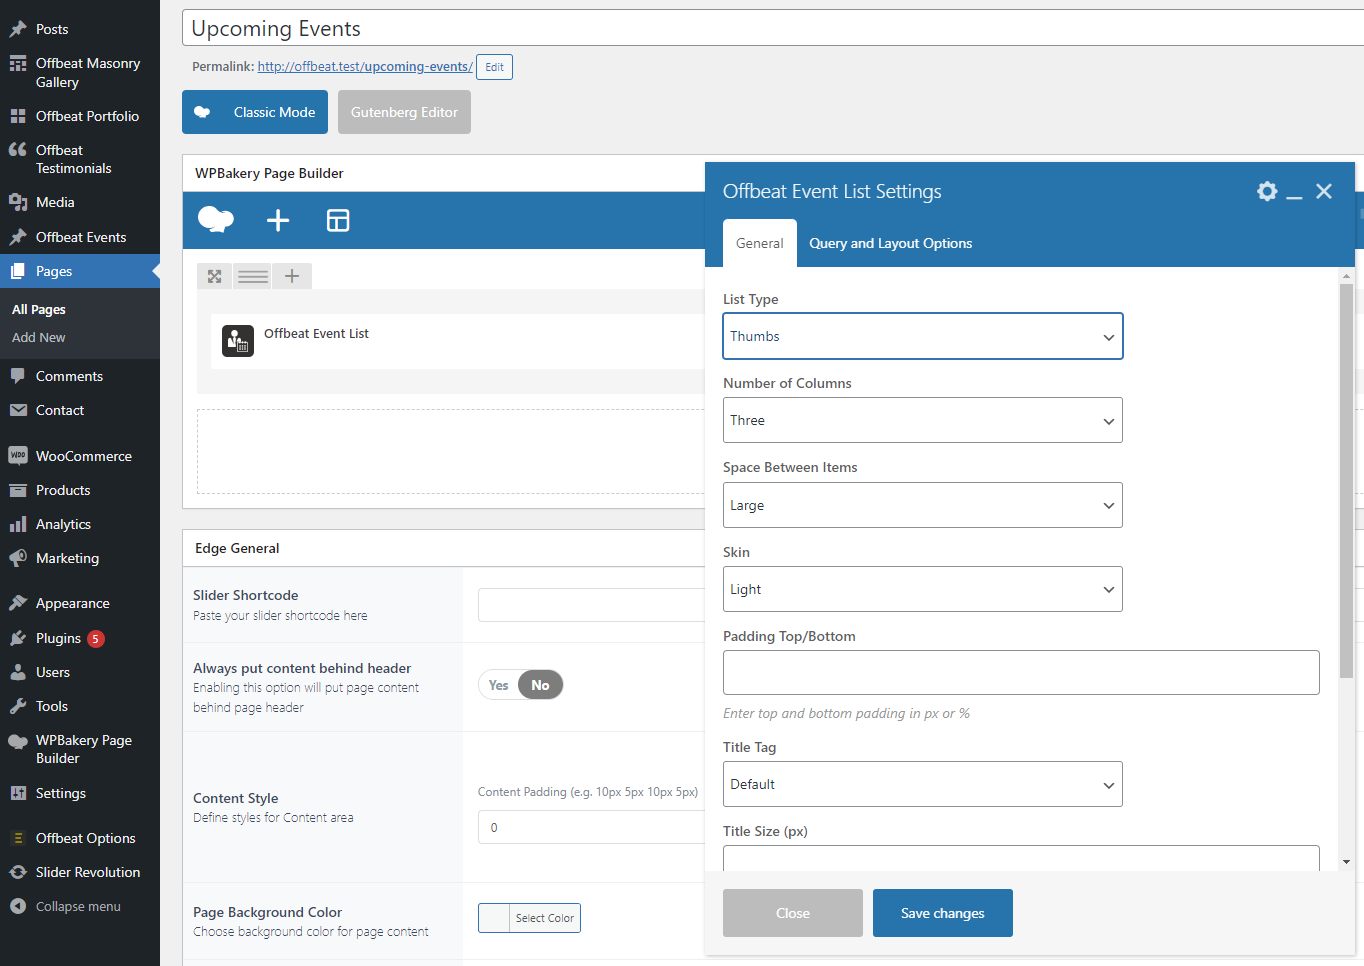
Task: Click the Appearance brush icon
Action: pos(18,603)
